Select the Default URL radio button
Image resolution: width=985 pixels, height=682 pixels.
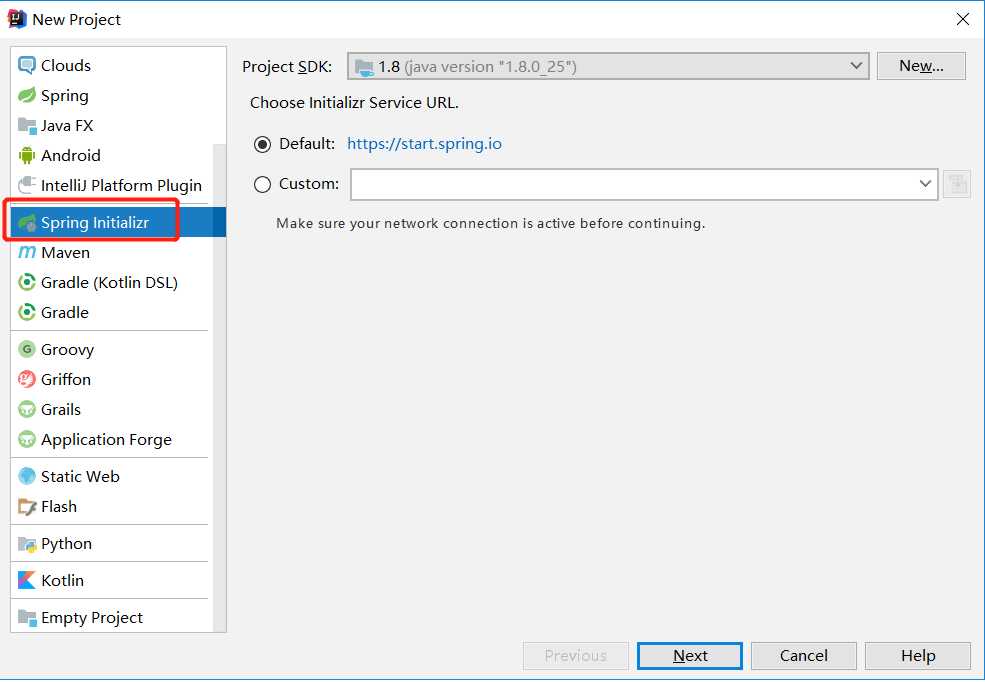[x=263, y=144]
